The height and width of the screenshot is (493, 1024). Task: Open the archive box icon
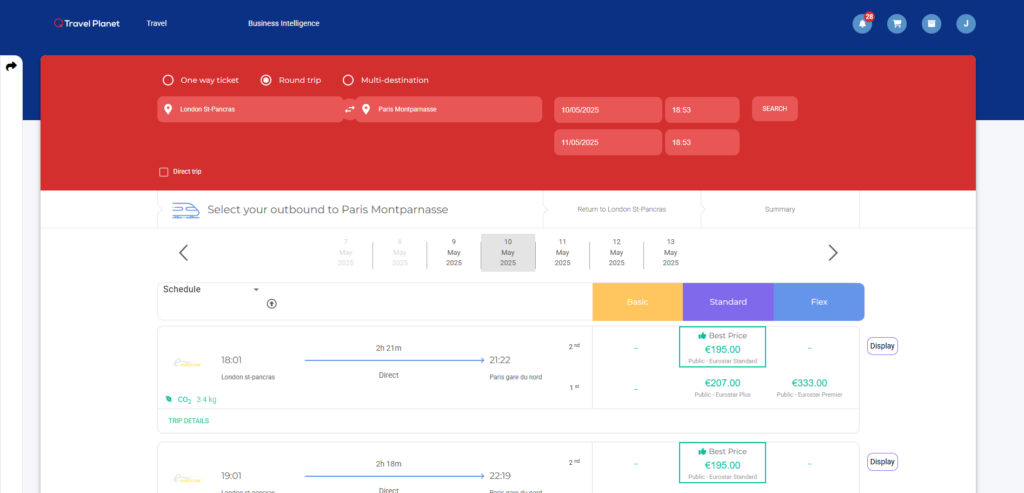(x=931, y=24)
